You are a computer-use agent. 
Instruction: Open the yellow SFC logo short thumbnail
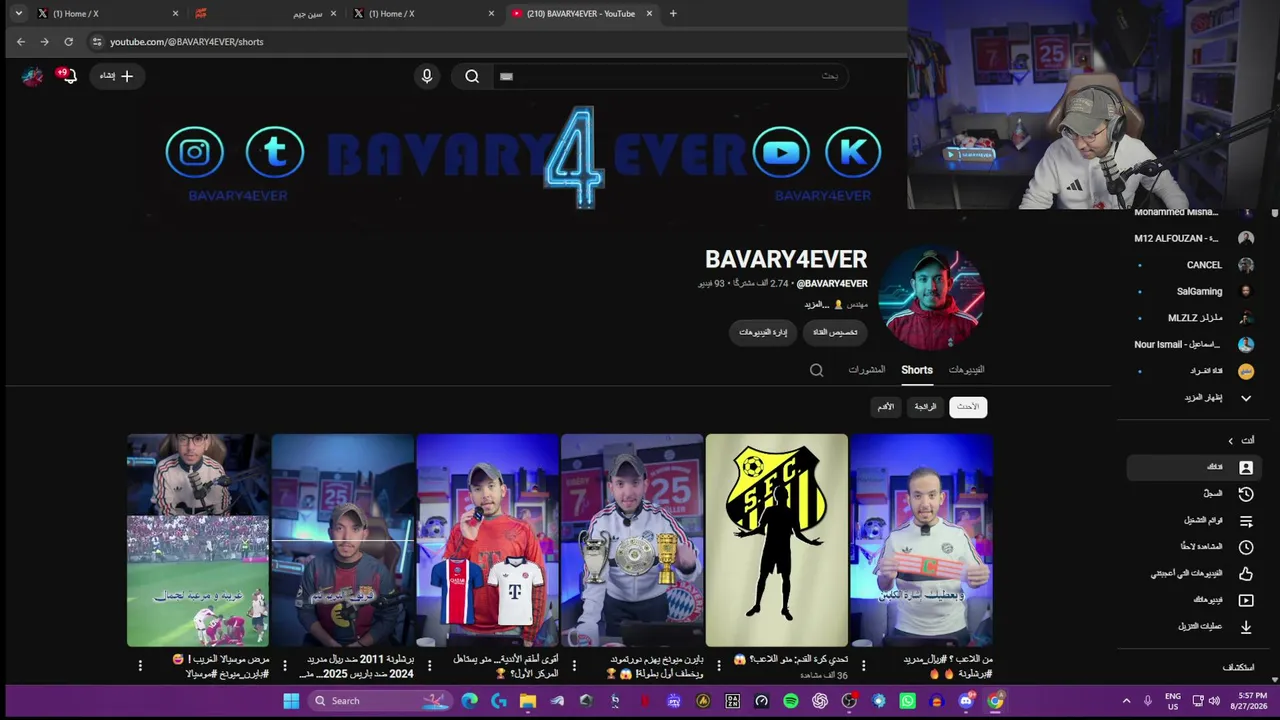[x=777, y=540]
